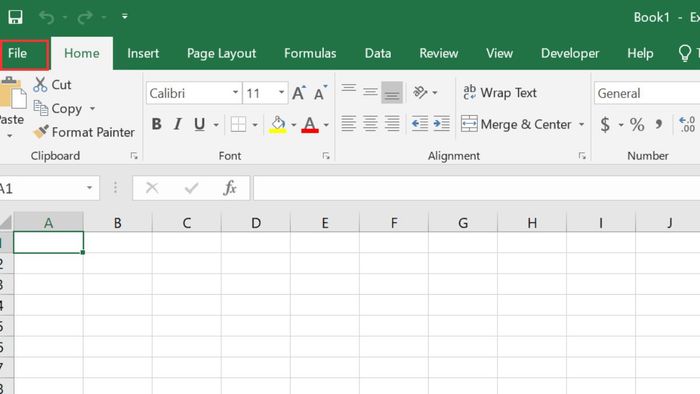The width and height of the screenshot is (700, 394).
Task: Undo the last action
Action: click(46, 17)
